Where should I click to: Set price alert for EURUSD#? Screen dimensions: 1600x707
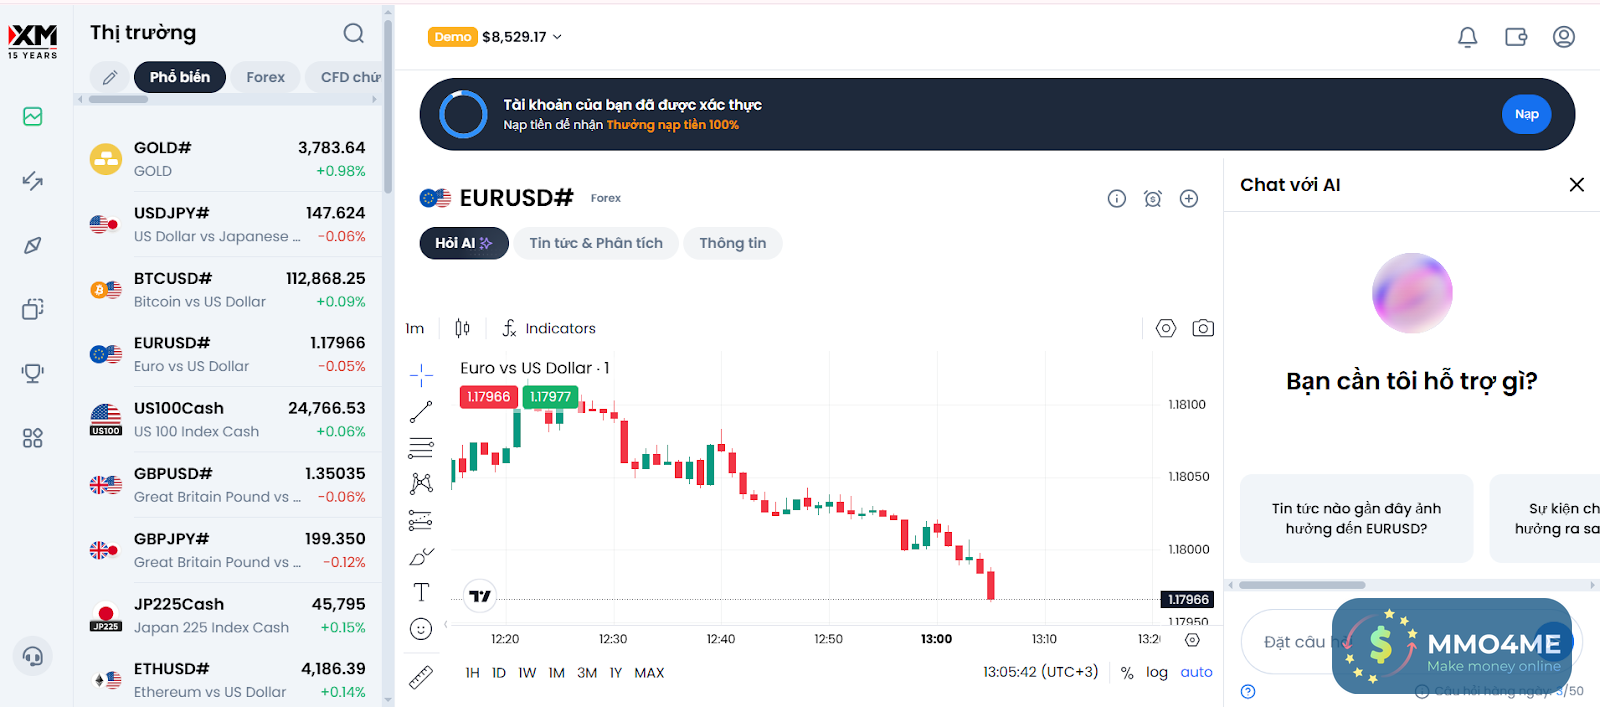coord(1153,199)
